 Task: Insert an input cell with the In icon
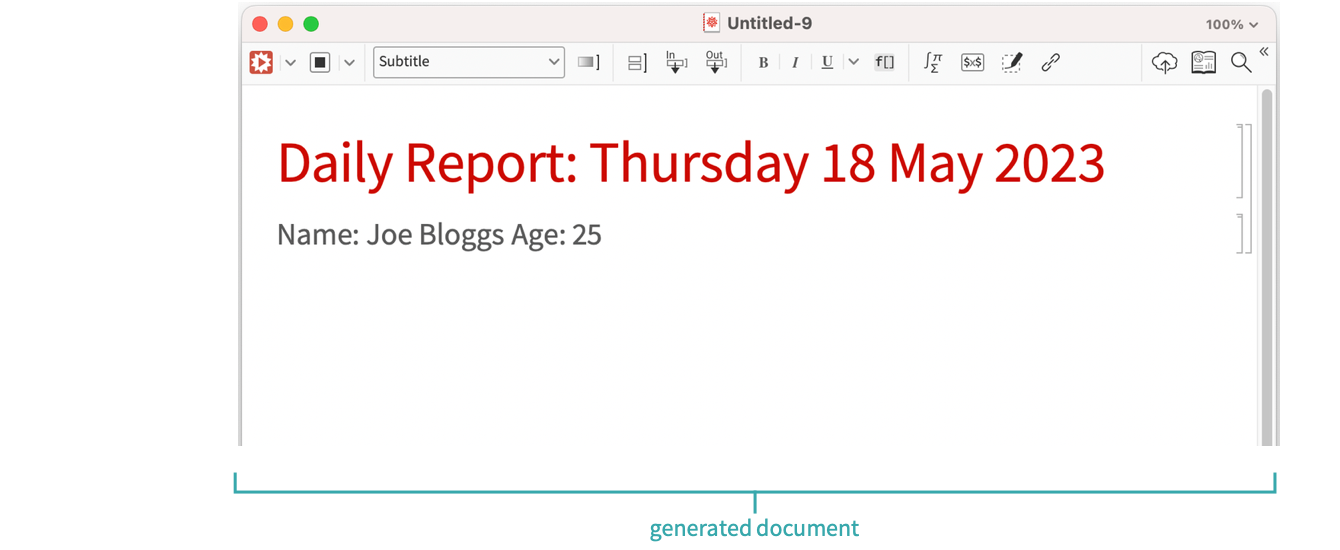pyautogui.click(x=676, y=62)
